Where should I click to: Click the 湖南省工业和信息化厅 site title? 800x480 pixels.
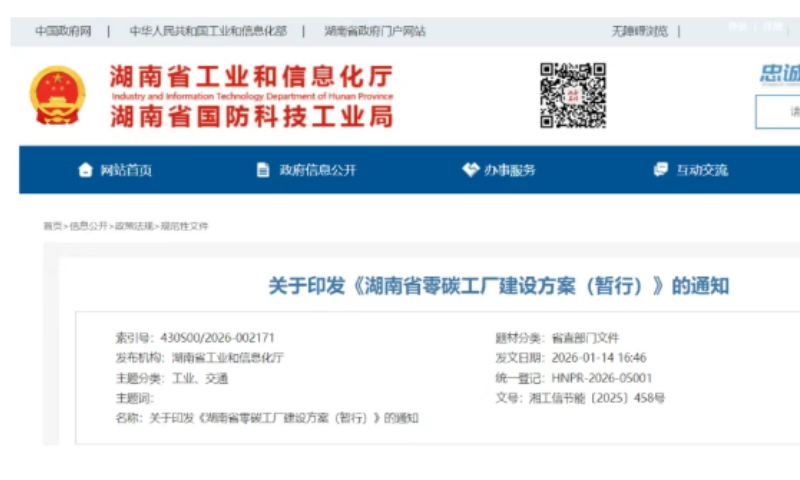click(251, 77)
